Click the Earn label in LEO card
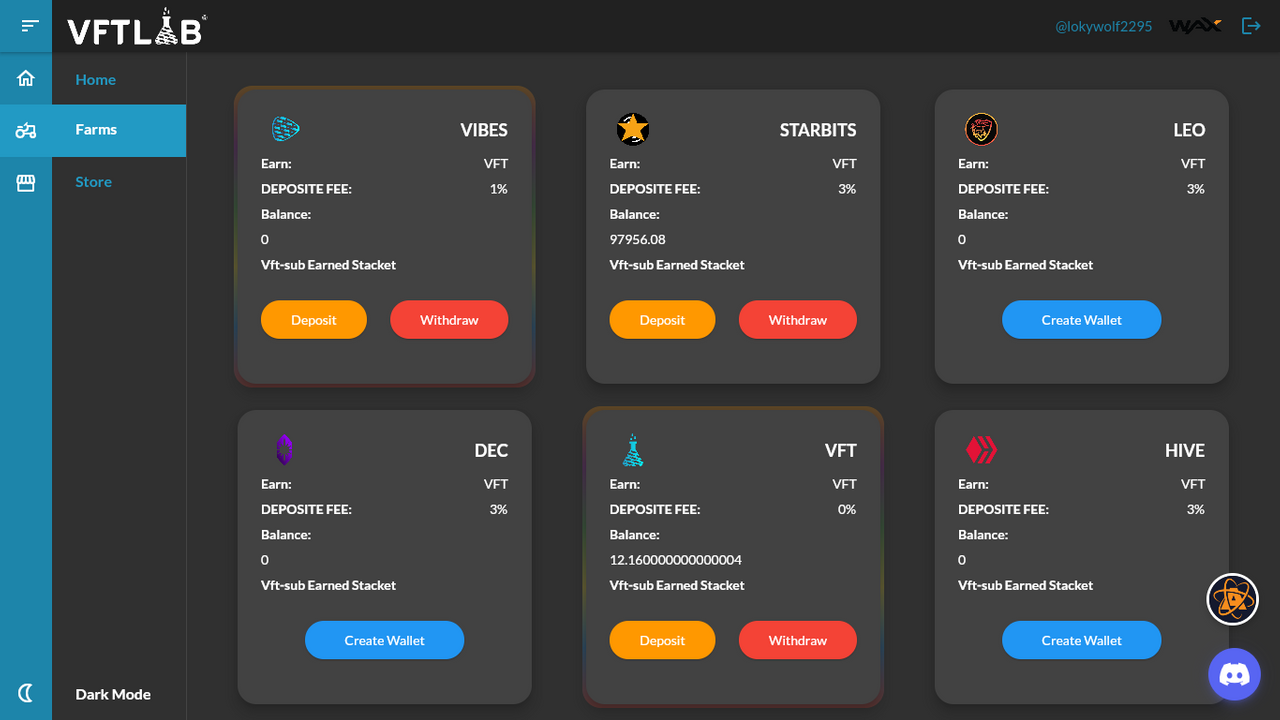 (x=973, y=163)
